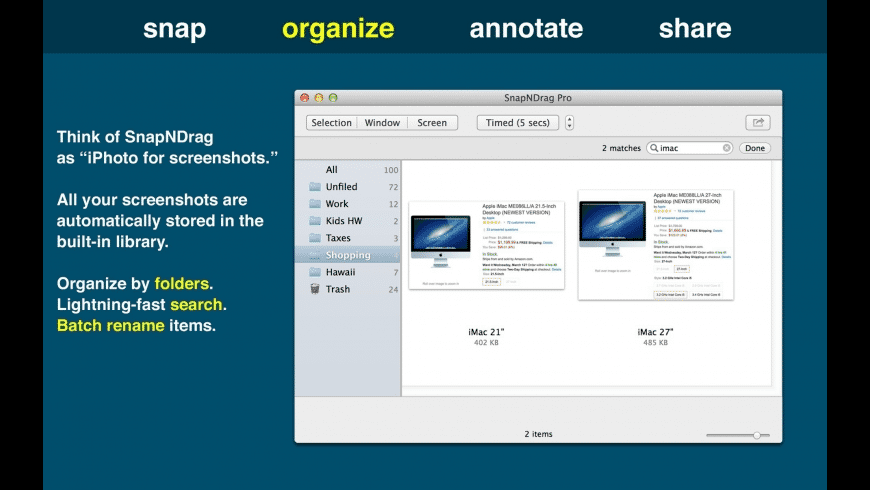Choose Window capture mode
The height and width of the screenshot is (490, 870).
point(382,123)
